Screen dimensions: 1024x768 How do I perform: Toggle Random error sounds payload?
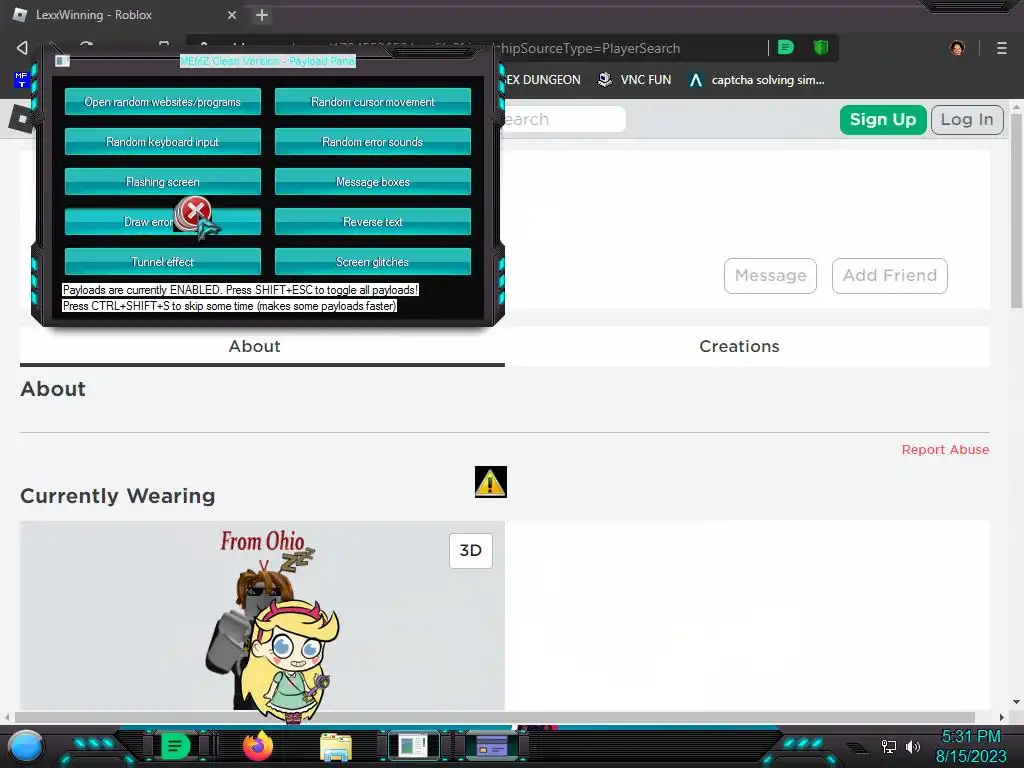pos(373,142)
